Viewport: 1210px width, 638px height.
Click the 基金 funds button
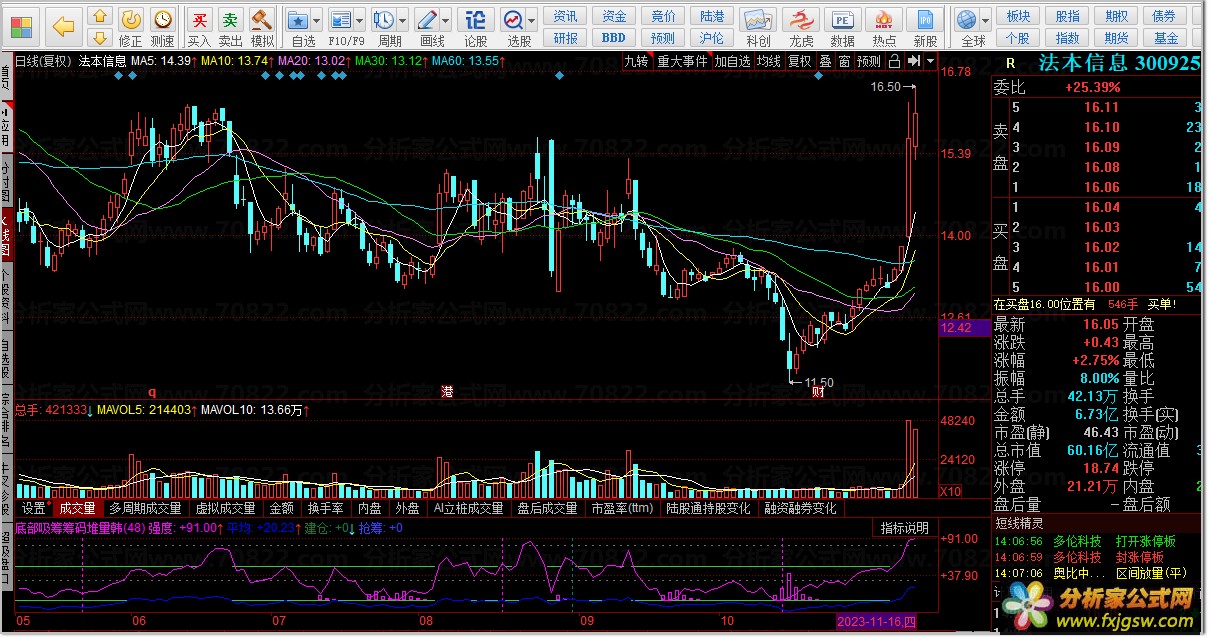[x=1166, y=38]
